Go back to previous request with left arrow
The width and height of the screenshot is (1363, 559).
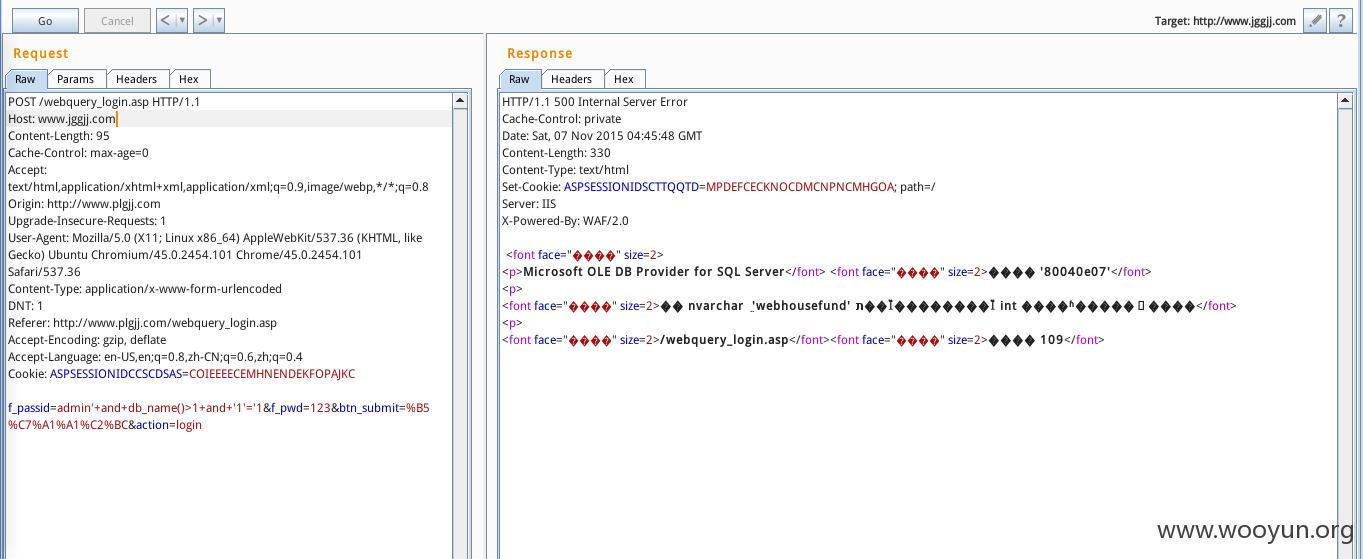pos(166,20)
